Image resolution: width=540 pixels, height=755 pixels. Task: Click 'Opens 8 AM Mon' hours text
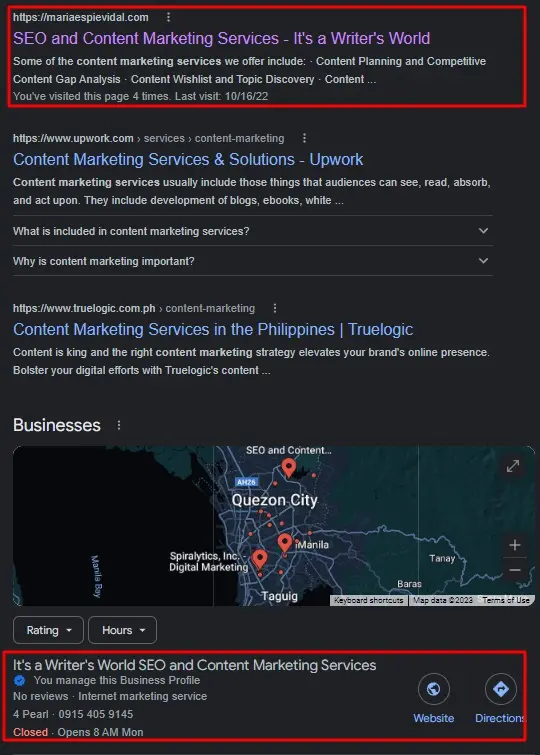(x=100, y=732)
